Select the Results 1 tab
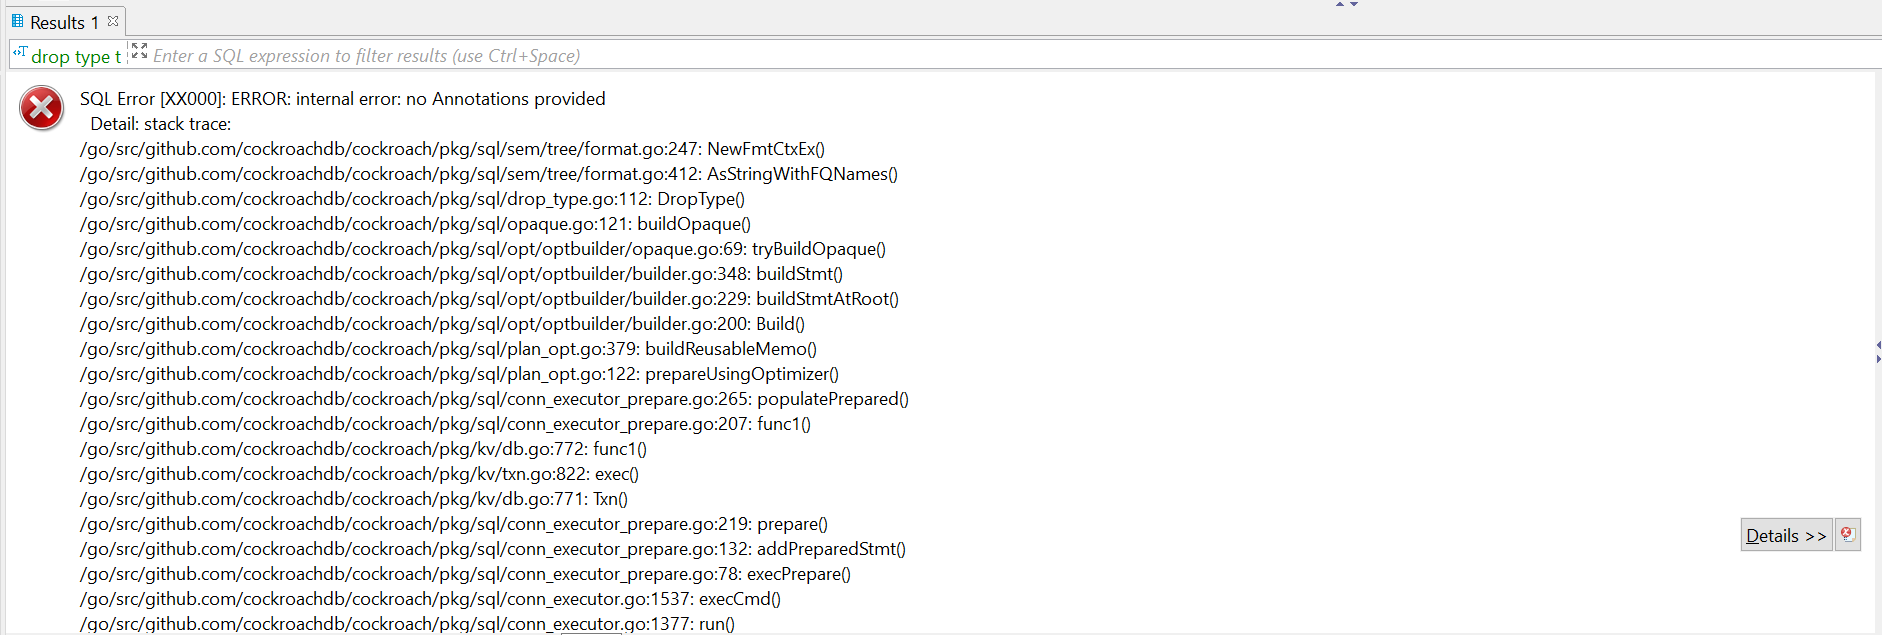 [x=64, y=22]
